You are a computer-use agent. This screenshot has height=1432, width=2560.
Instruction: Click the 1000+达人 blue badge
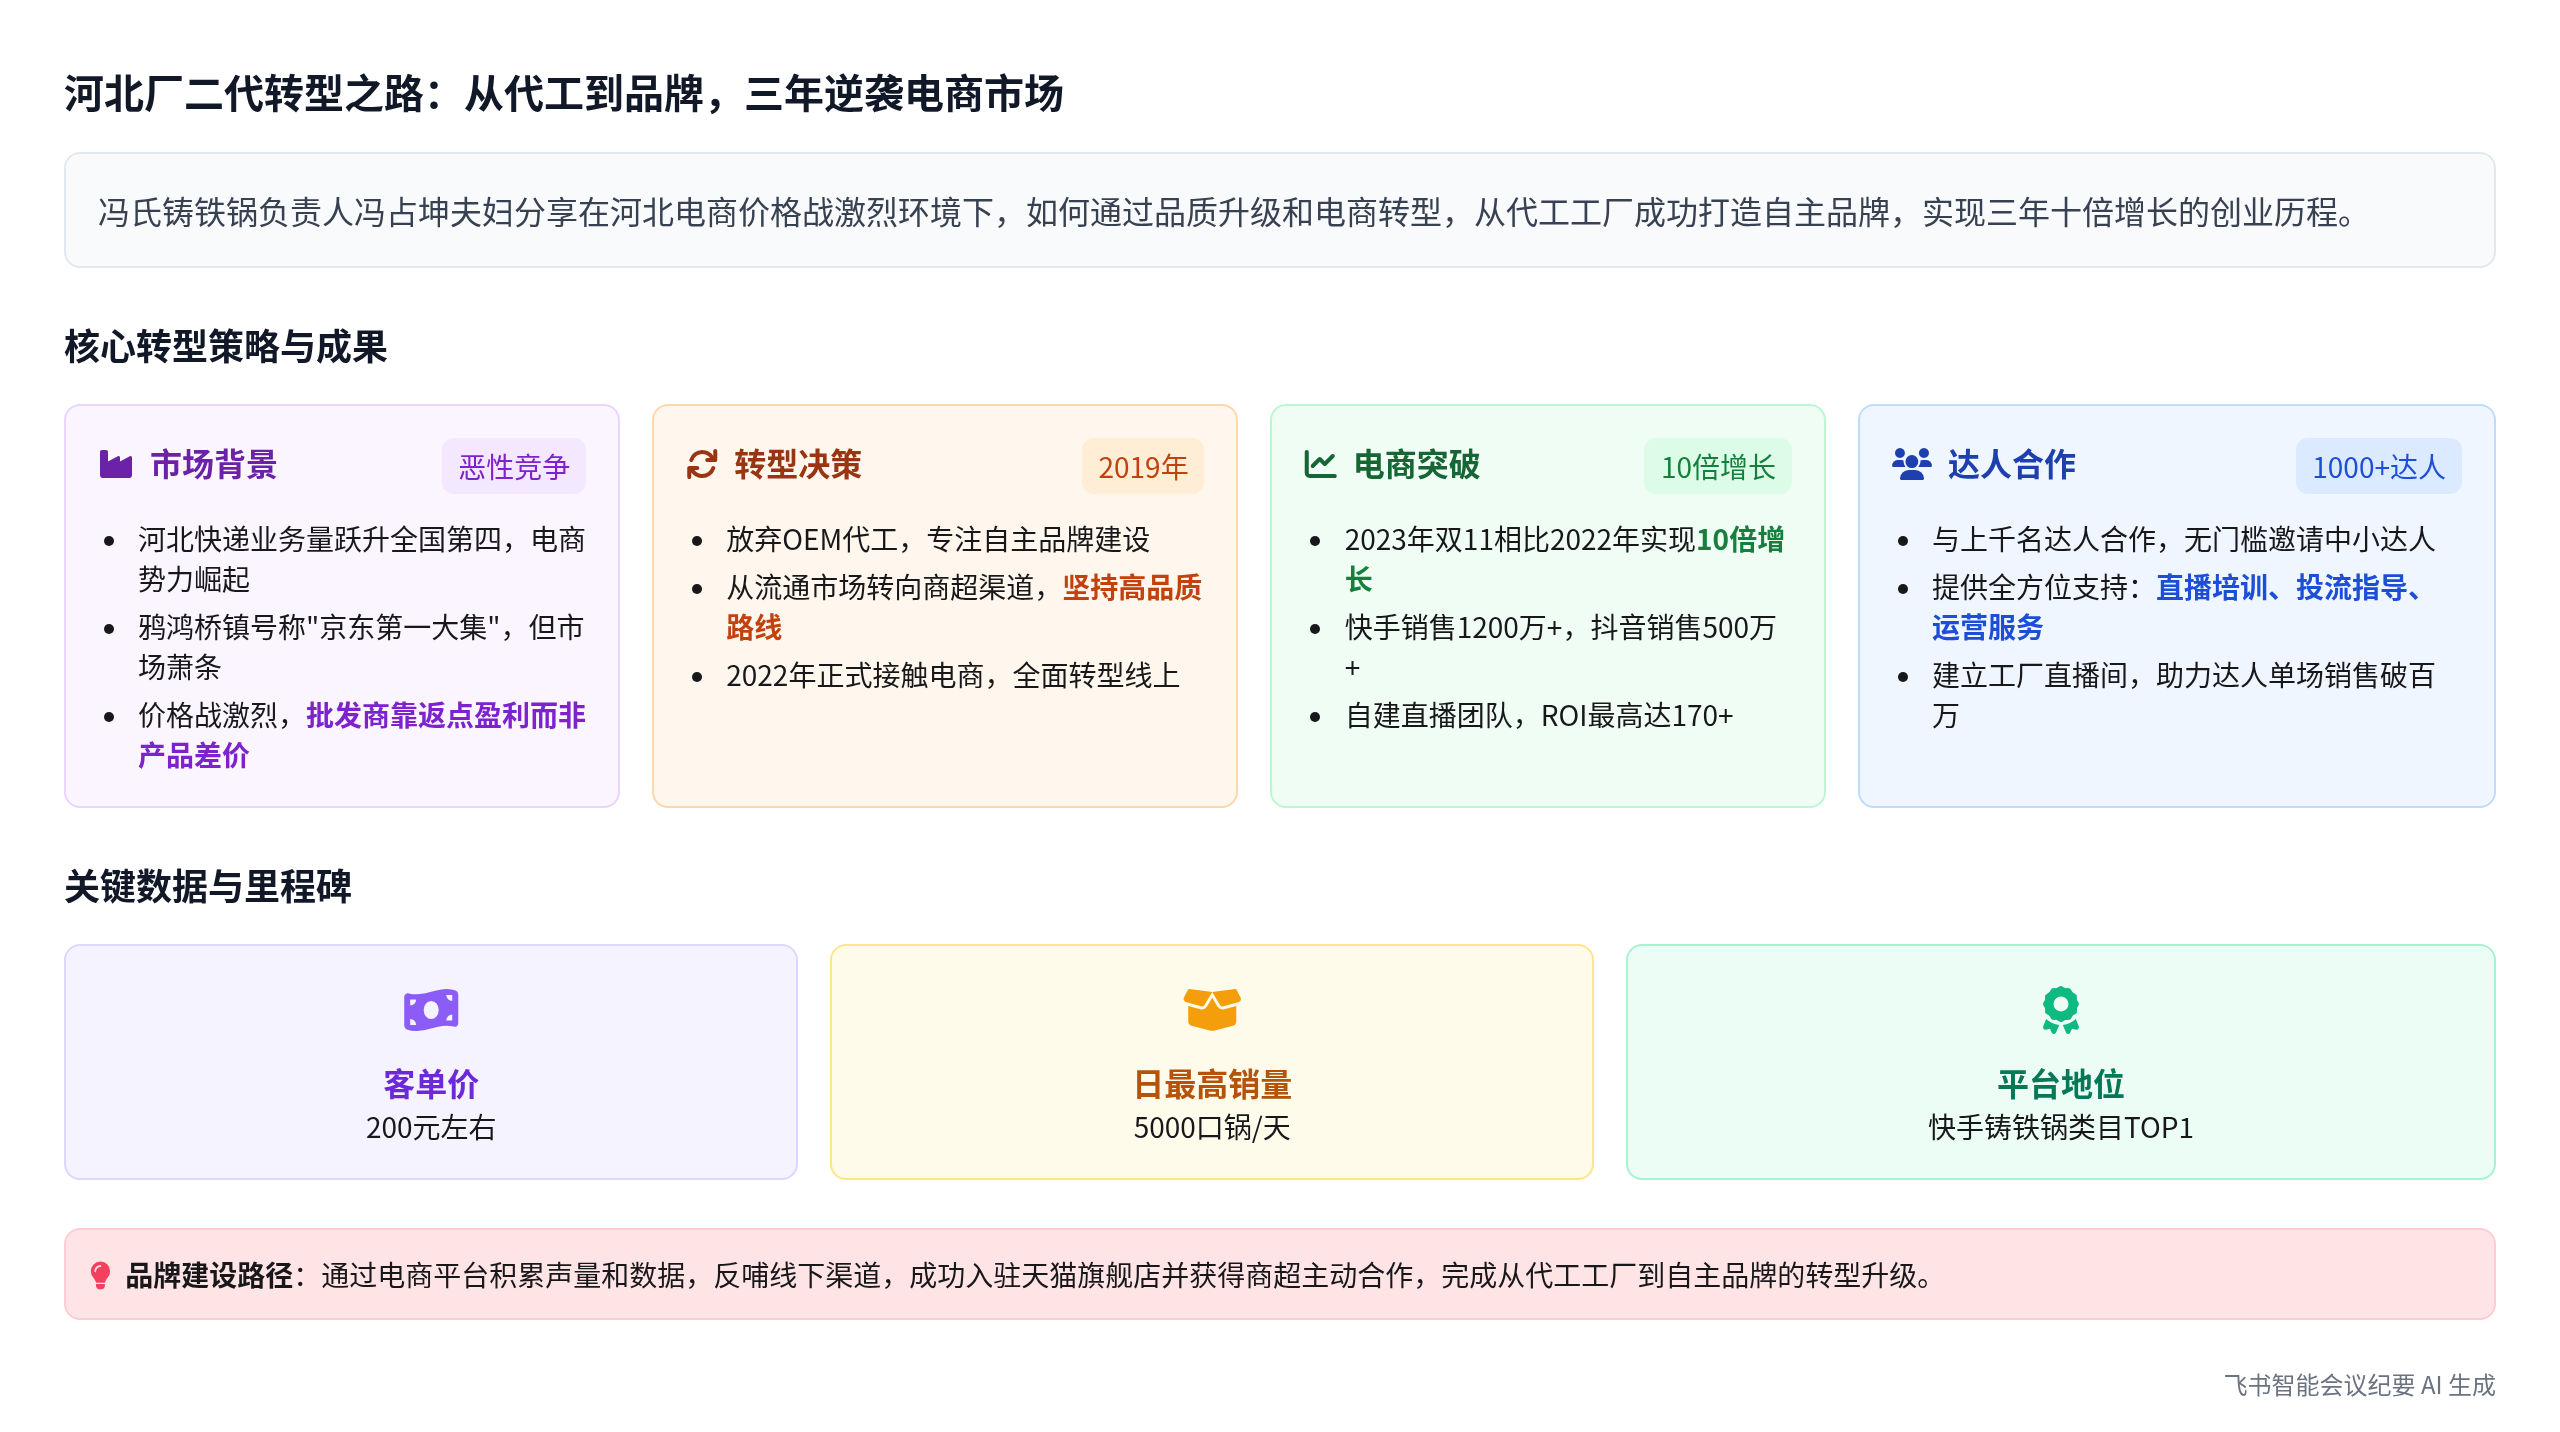2377,467
